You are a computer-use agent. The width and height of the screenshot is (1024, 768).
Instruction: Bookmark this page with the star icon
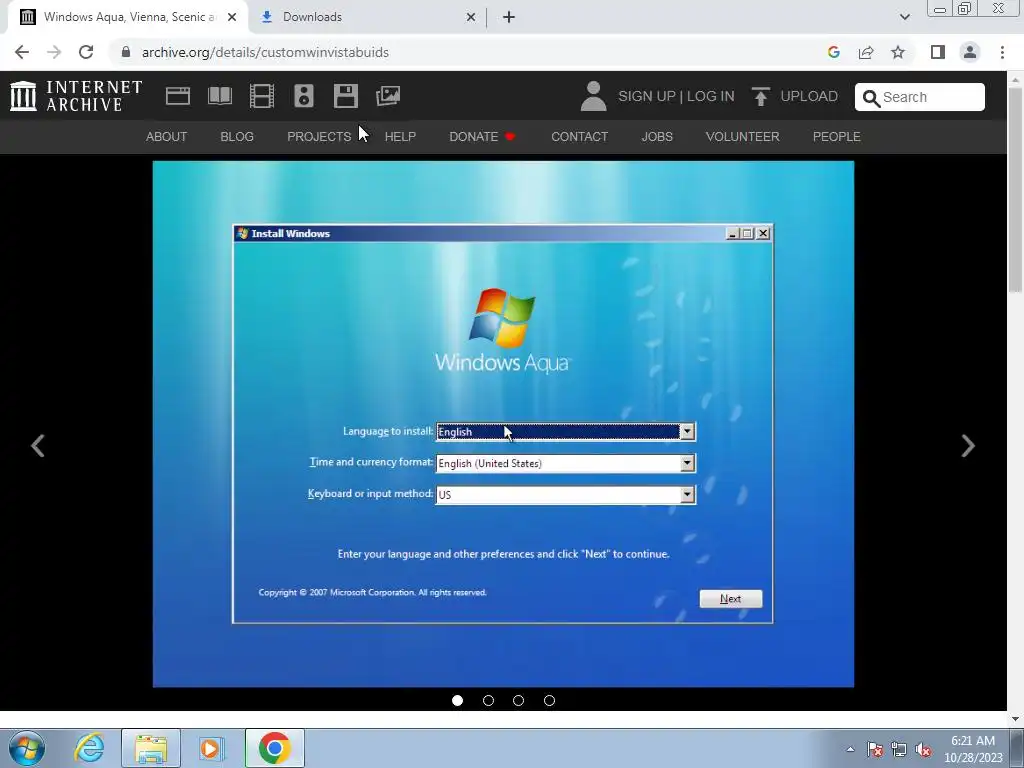pos(898,52)
